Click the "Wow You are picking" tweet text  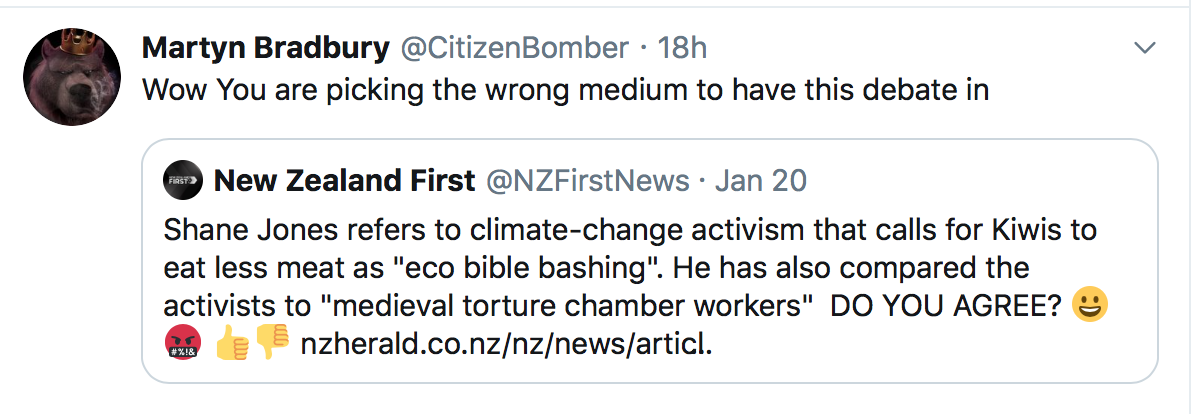(x=565, y=90)
